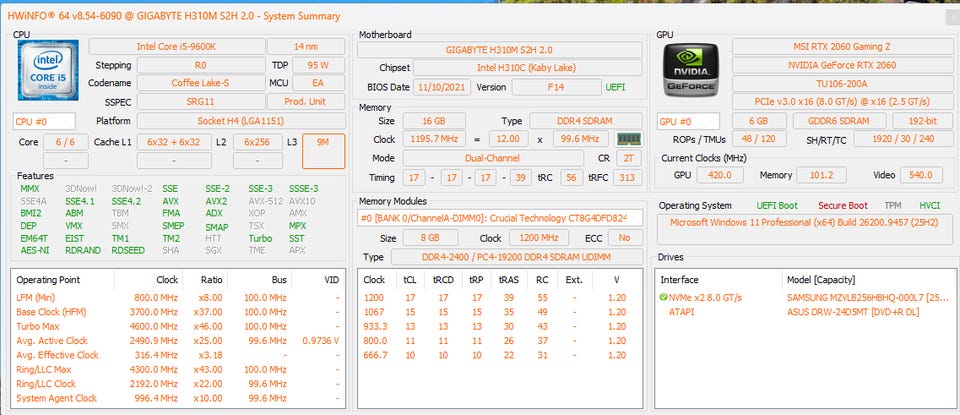Screen dimensions: 960x415
Task: Click the F14 BIOS version field
Action: [557, 87]
